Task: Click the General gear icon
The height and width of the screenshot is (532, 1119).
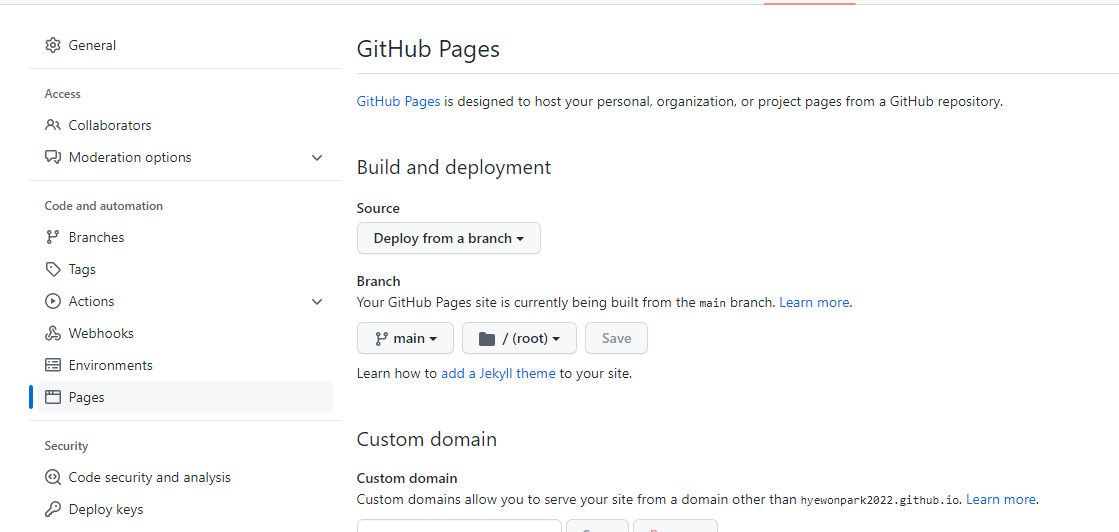Action: click(52, 45)
